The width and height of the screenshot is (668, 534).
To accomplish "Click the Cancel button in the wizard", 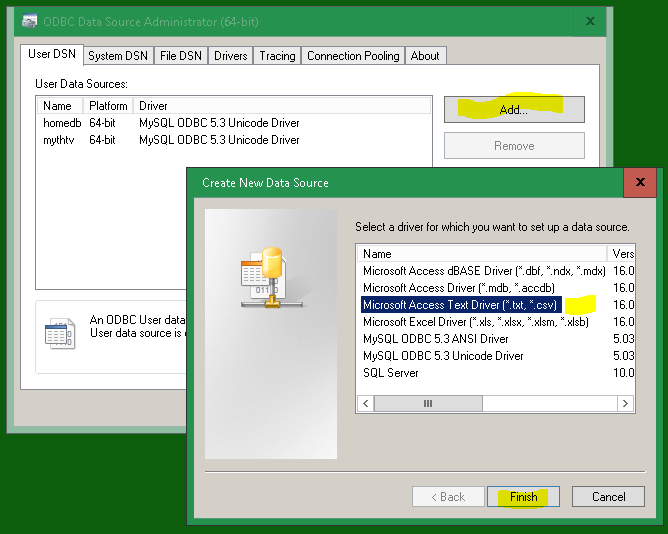I will coord(608,497).
